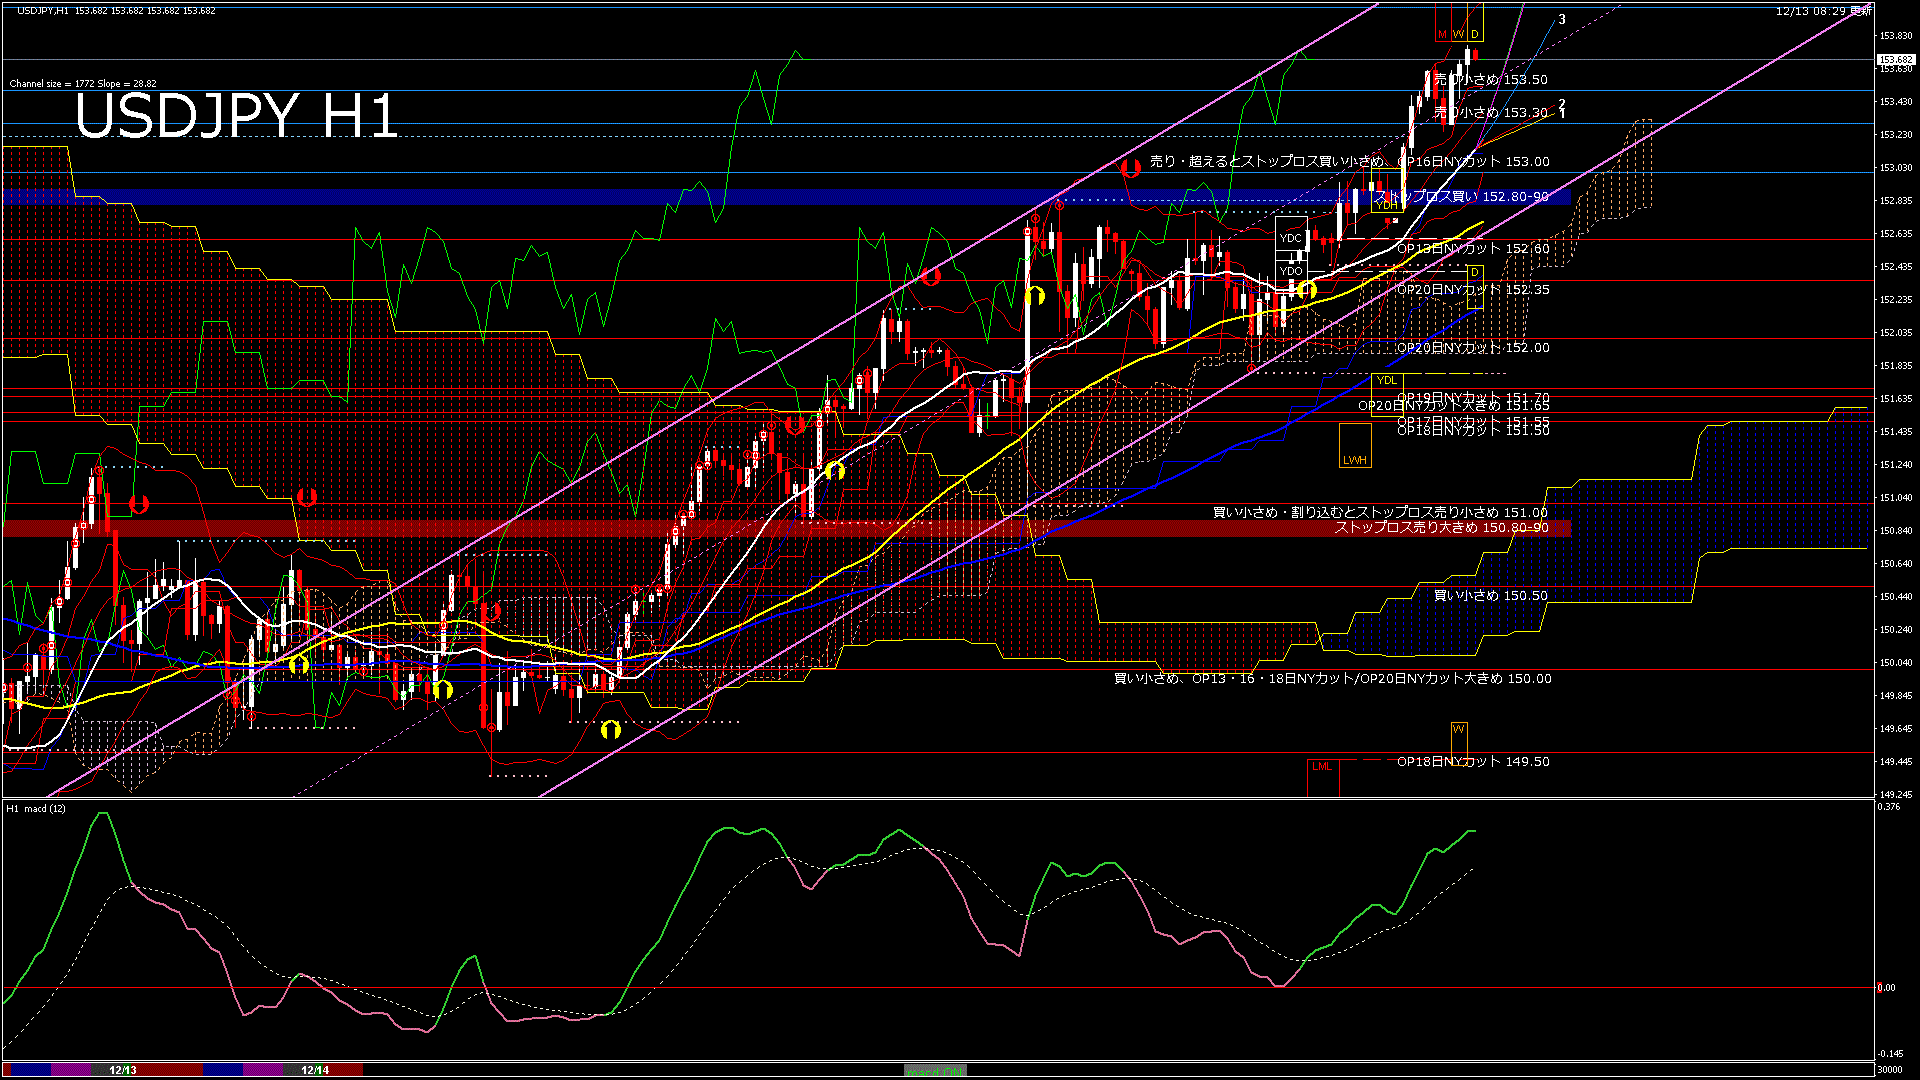Click the 12/14 date segment on timeline
Image resolution: width=1920 pixels, height=1080 pixels.
pos(315,1070)
